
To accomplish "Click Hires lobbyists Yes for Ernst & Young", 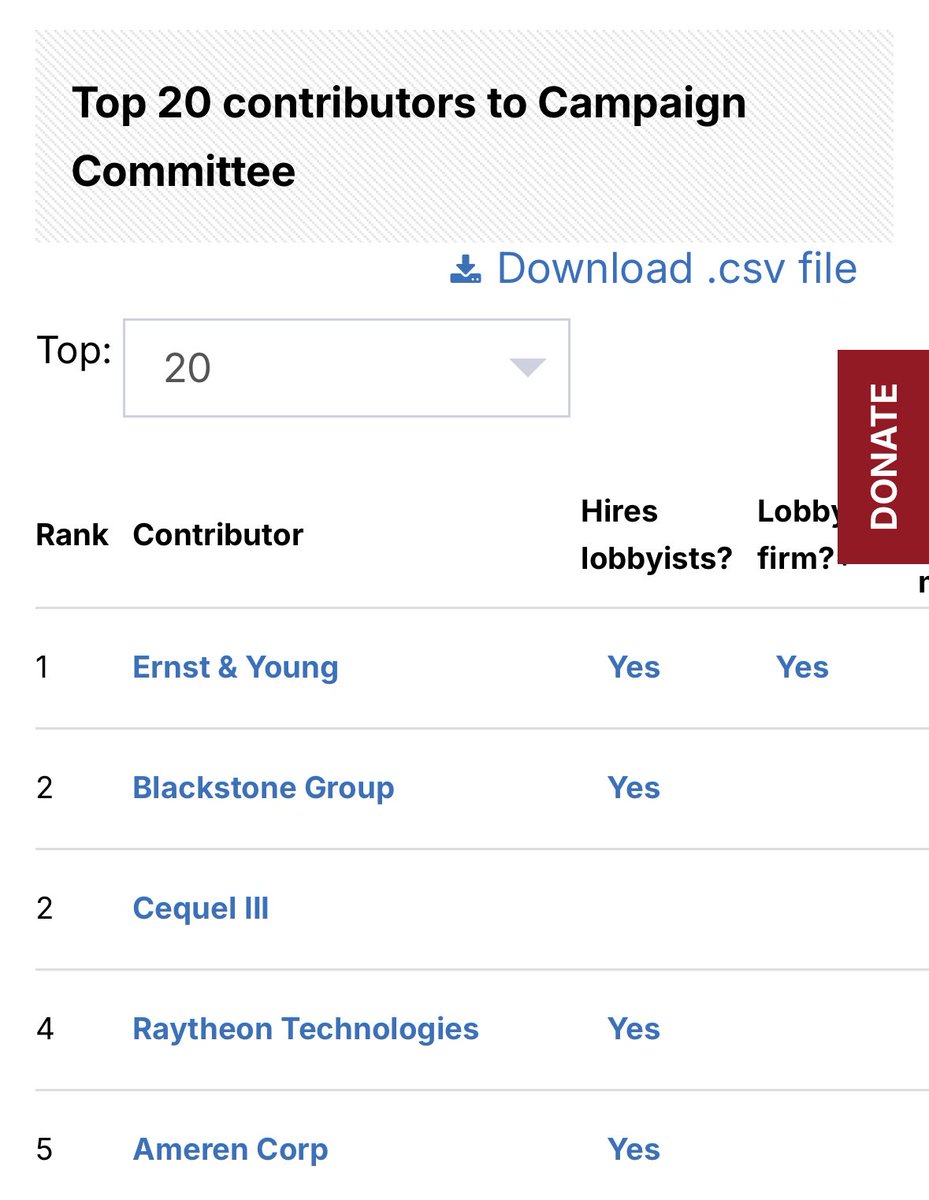I will click(634, 668).
